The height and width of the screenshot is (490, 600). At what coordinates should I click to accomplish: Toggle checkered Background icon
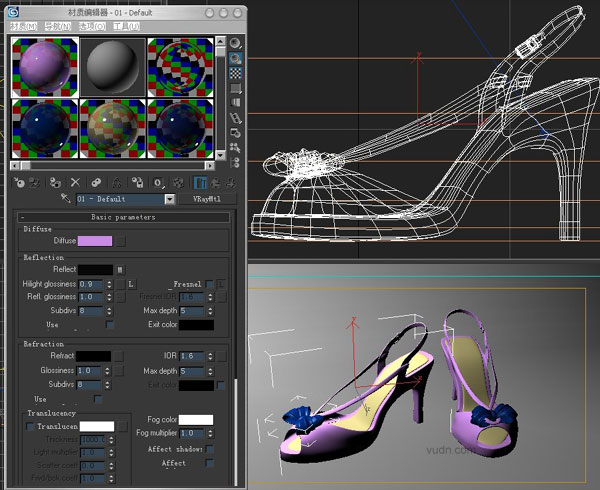(x=235, y=73)
